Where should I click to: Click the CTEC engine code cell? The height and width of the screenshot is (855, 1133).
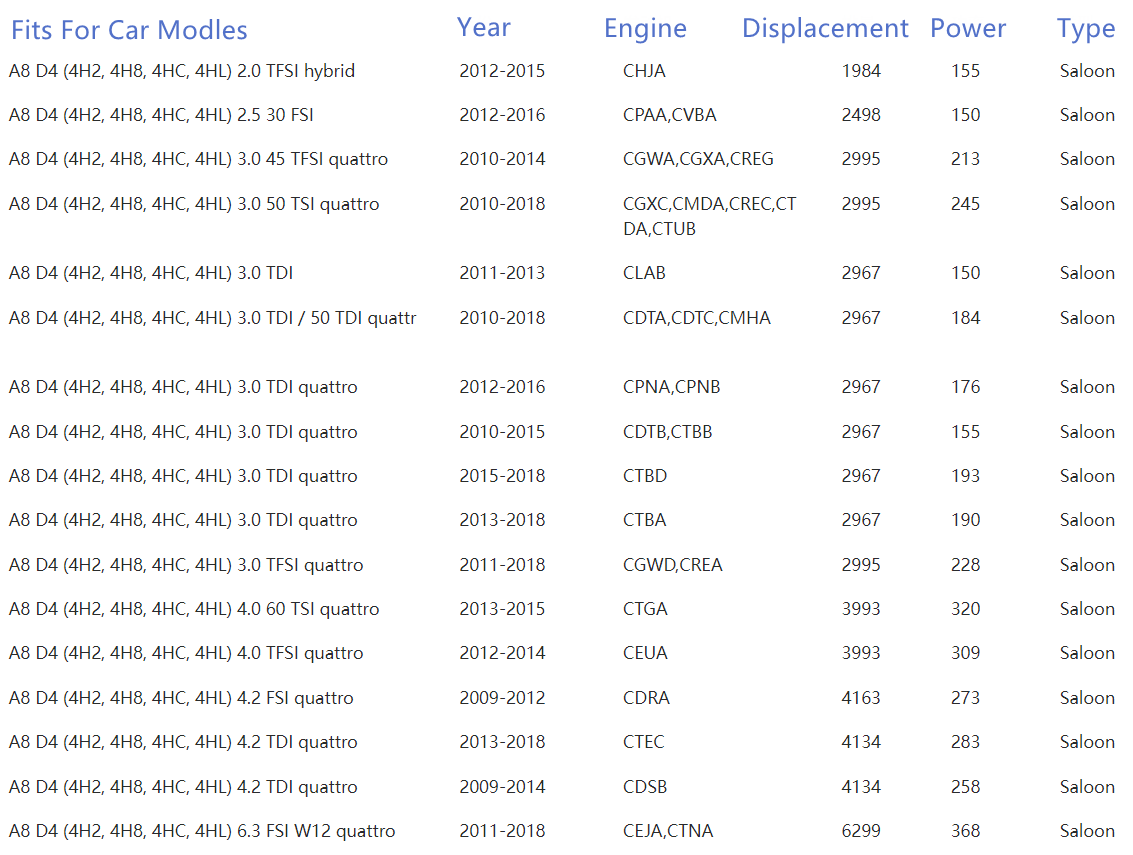(643, 742)
